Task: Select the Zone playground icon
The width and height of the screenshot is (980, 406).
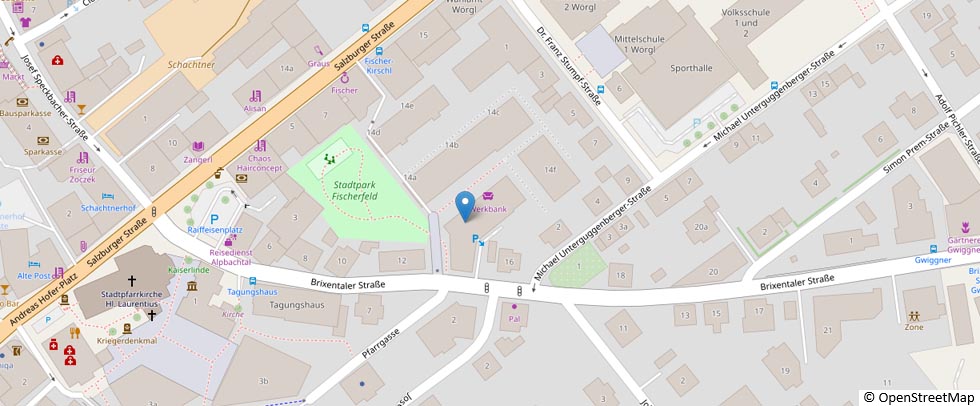Action: (914, 315)
